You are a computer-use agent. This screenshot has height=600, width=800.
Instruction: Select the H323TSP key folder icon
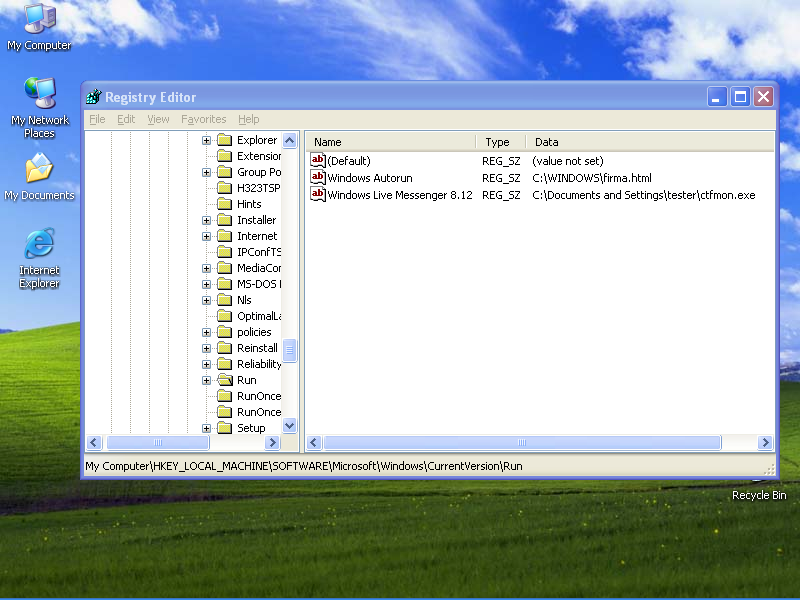[224, 188]
